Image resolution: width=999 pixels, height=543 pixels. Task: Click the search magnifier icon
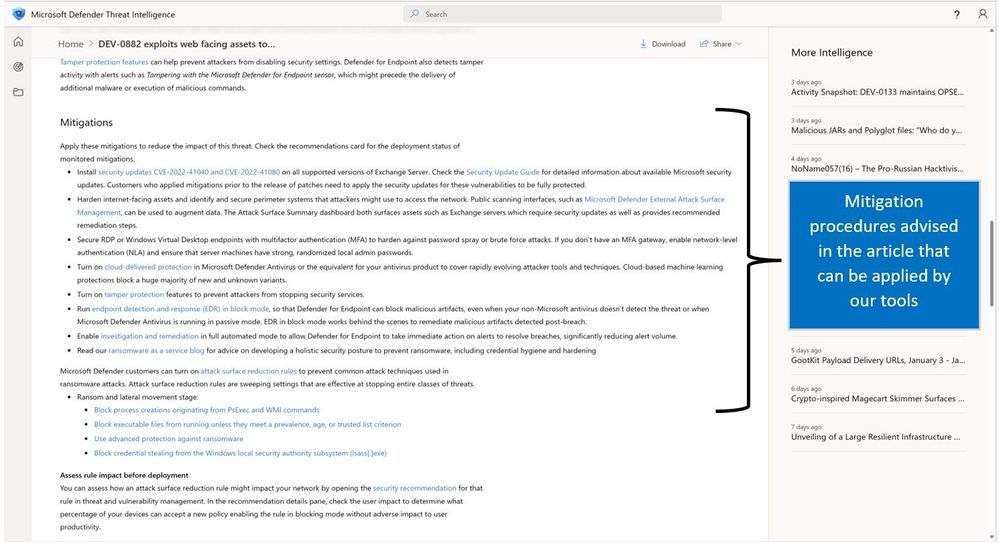[415, 13]
